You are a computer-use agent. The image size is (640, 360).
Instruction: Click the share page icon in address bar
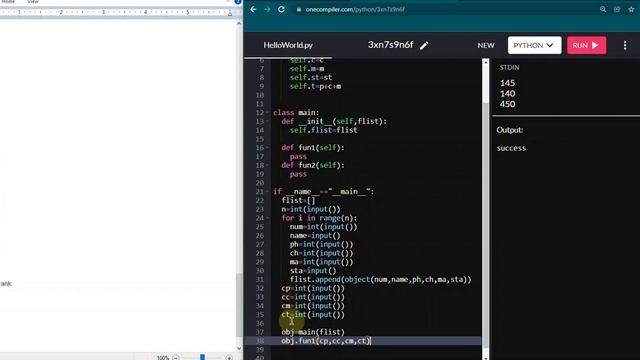(x=617, y=9)
